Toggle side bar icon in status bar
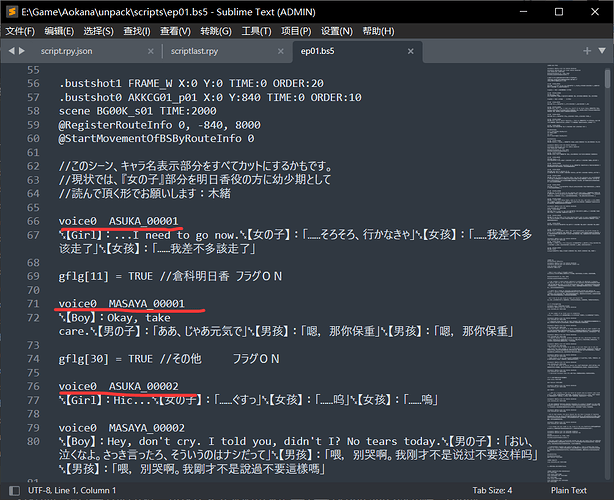This screenshot has width=614, height=500. [x=10, y=490]
